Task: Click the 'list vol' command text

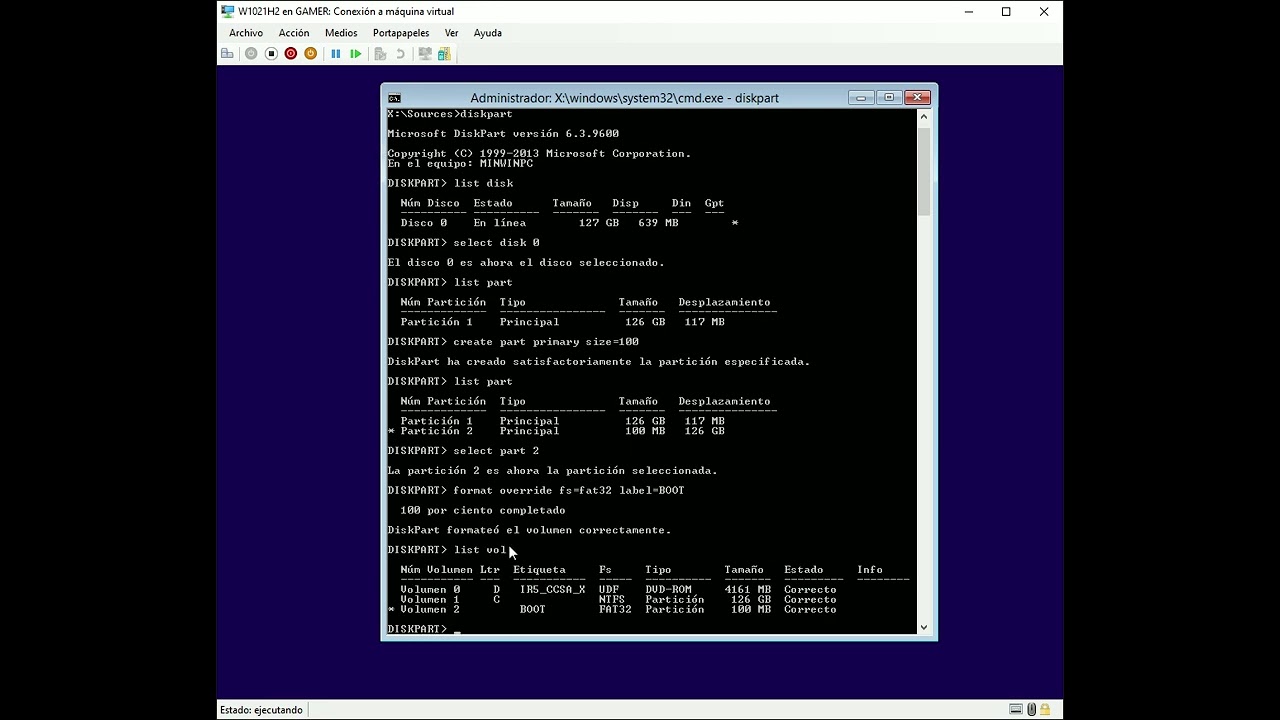Action: coord(480,550)
